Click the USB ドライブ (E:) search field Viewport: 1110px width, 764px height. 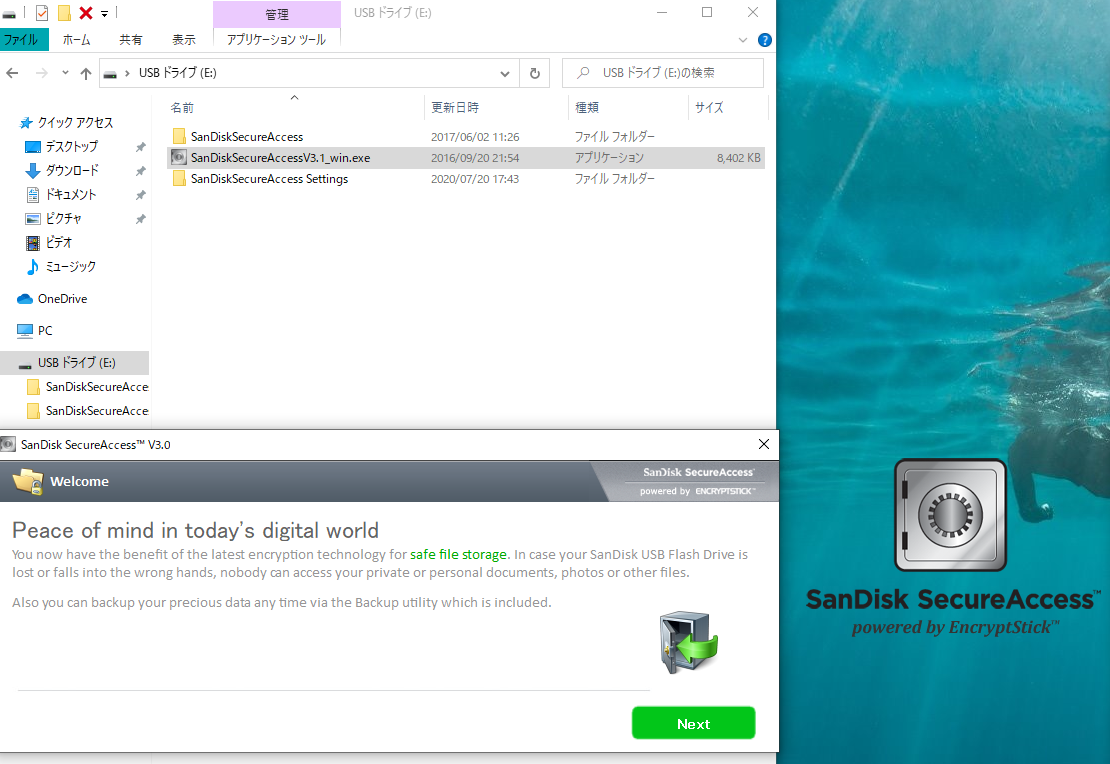click(x=663, y=73)
